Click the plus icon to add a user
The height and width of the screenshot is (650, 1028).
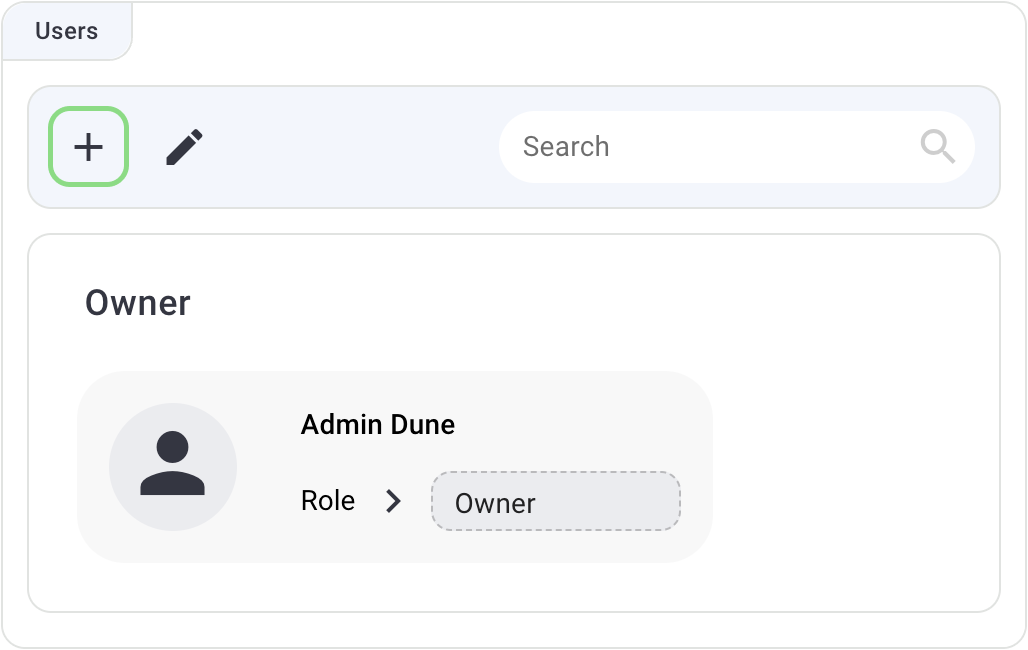pos(89,147)
